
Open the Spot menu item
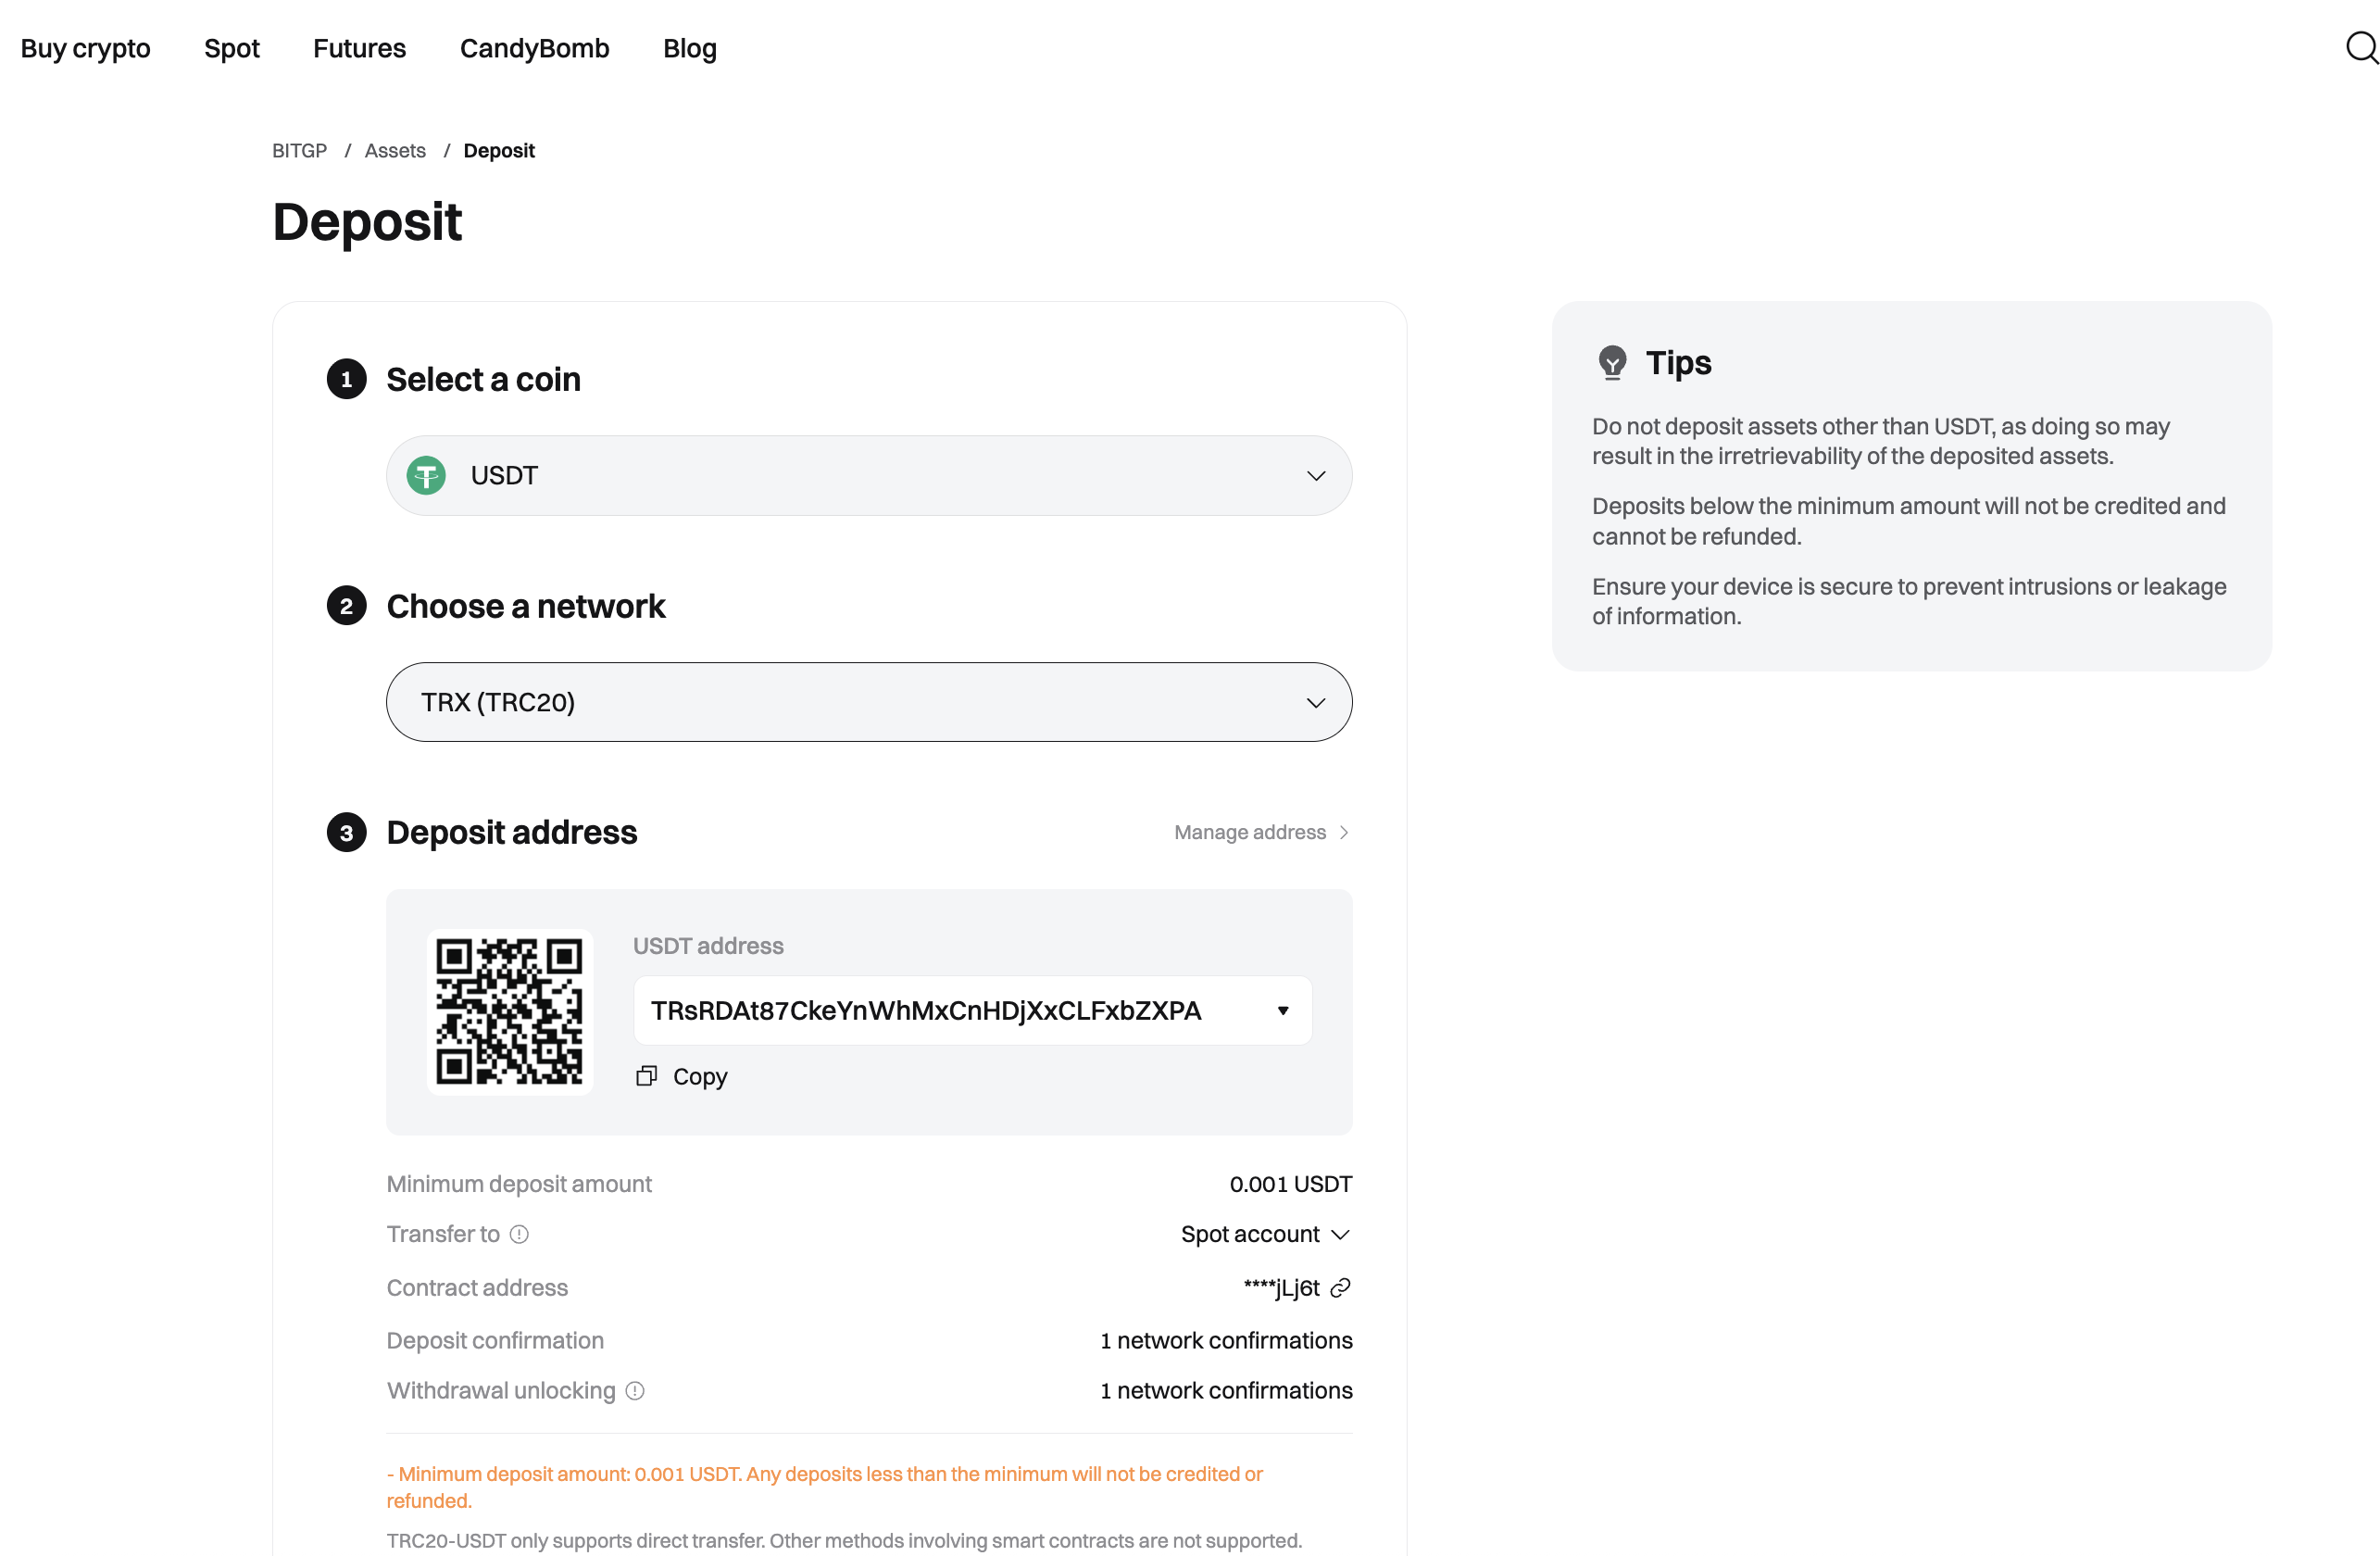[231, 48]
